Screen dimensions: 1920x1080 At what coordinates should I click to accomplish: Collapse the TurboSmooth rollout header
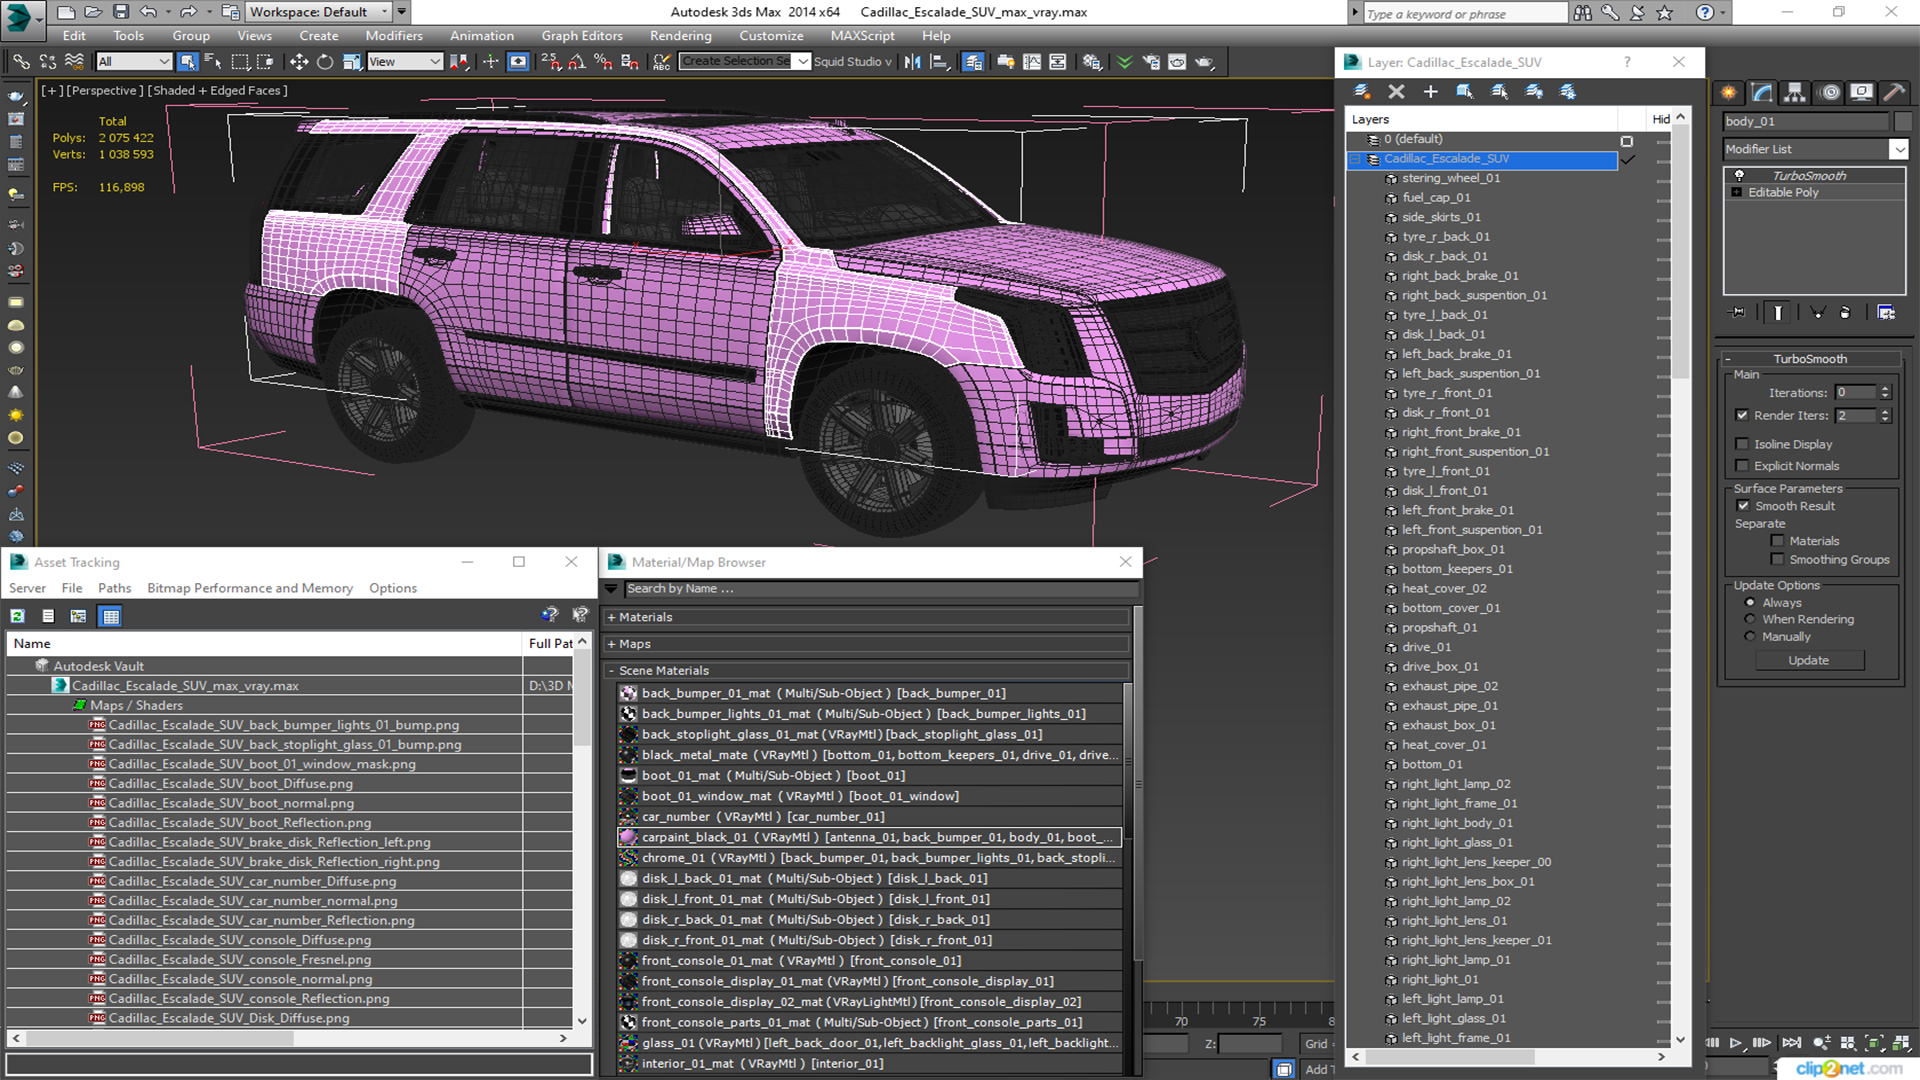pyautogui.click(x=1809, y=359)
